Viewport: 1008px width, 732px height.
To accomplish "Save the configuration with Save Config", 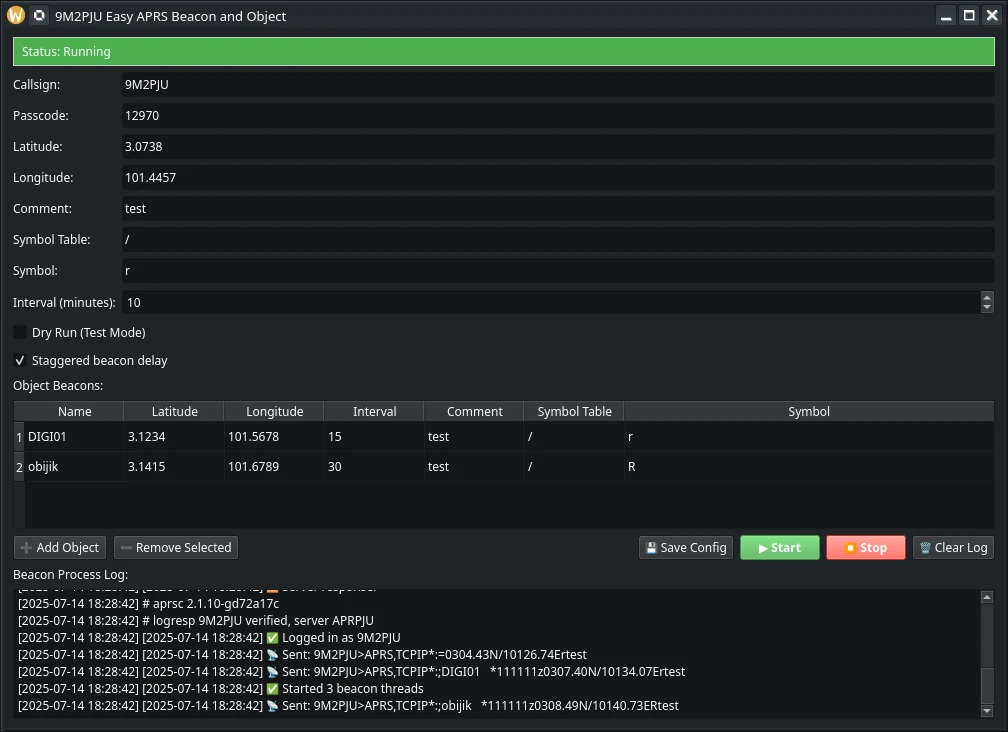I will [x=686, y=548].
